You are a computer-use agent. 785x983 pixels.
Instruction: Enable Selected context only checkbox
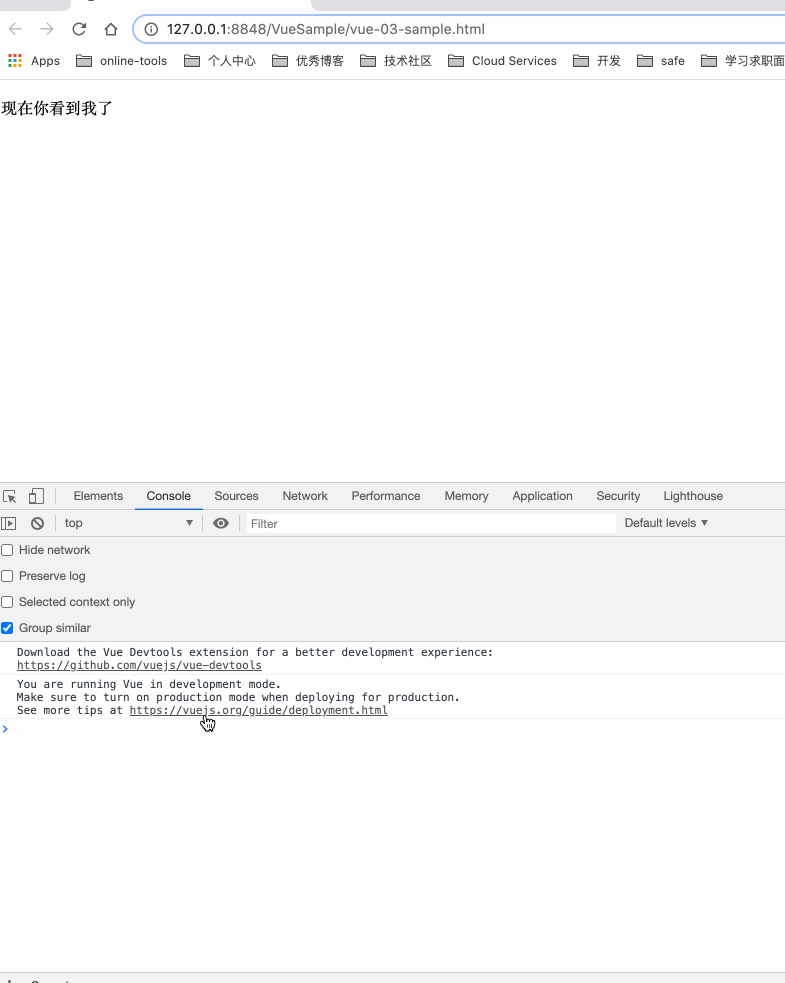tap(7, 602)
